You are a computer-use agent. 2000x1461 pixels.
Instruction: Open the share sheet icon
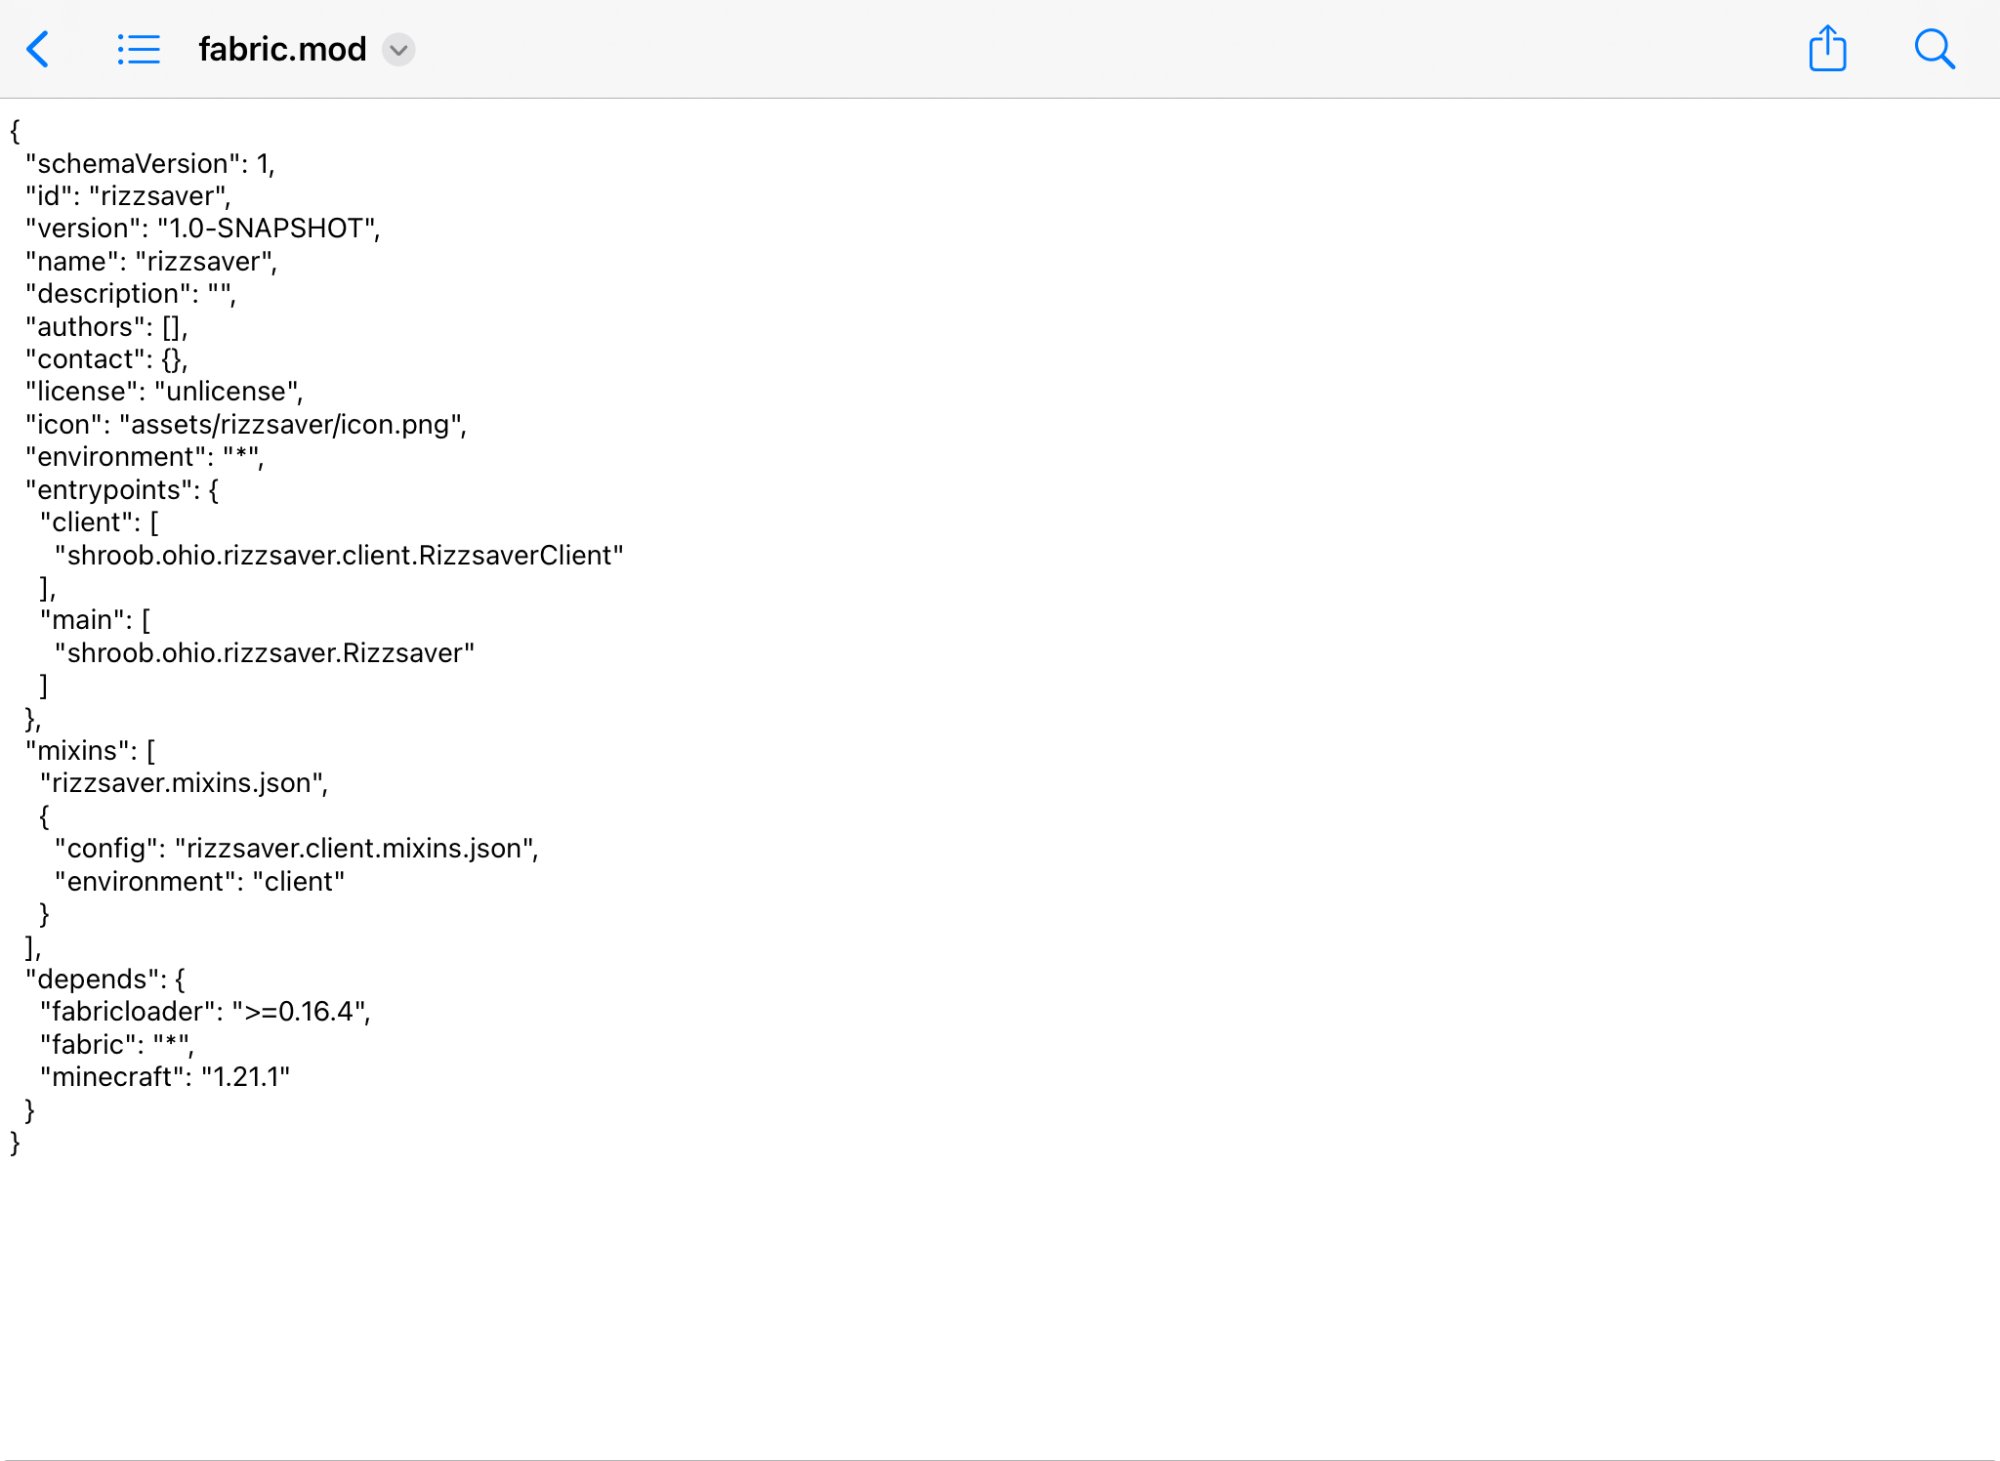coord(1827,48)
